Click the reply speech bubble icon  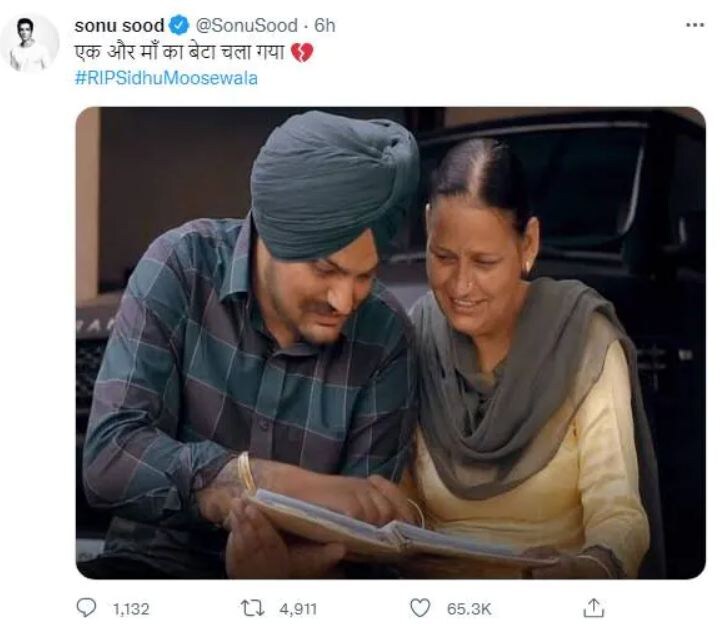(86, 608)
